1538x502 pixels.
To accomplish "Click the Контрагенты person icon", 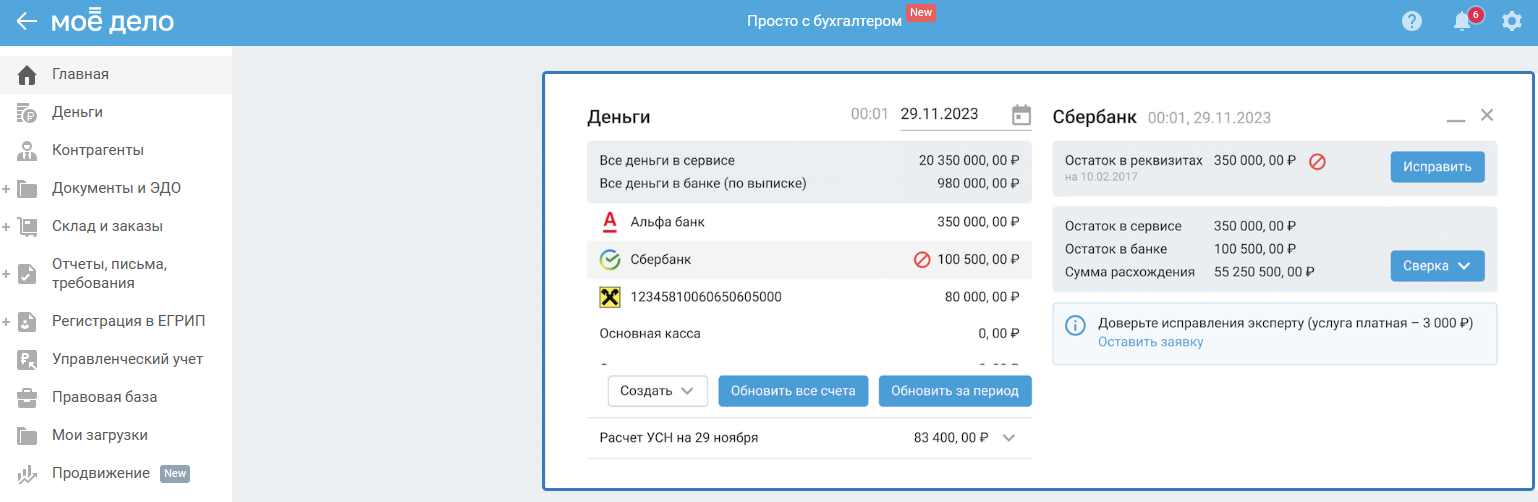I will 27,150.
